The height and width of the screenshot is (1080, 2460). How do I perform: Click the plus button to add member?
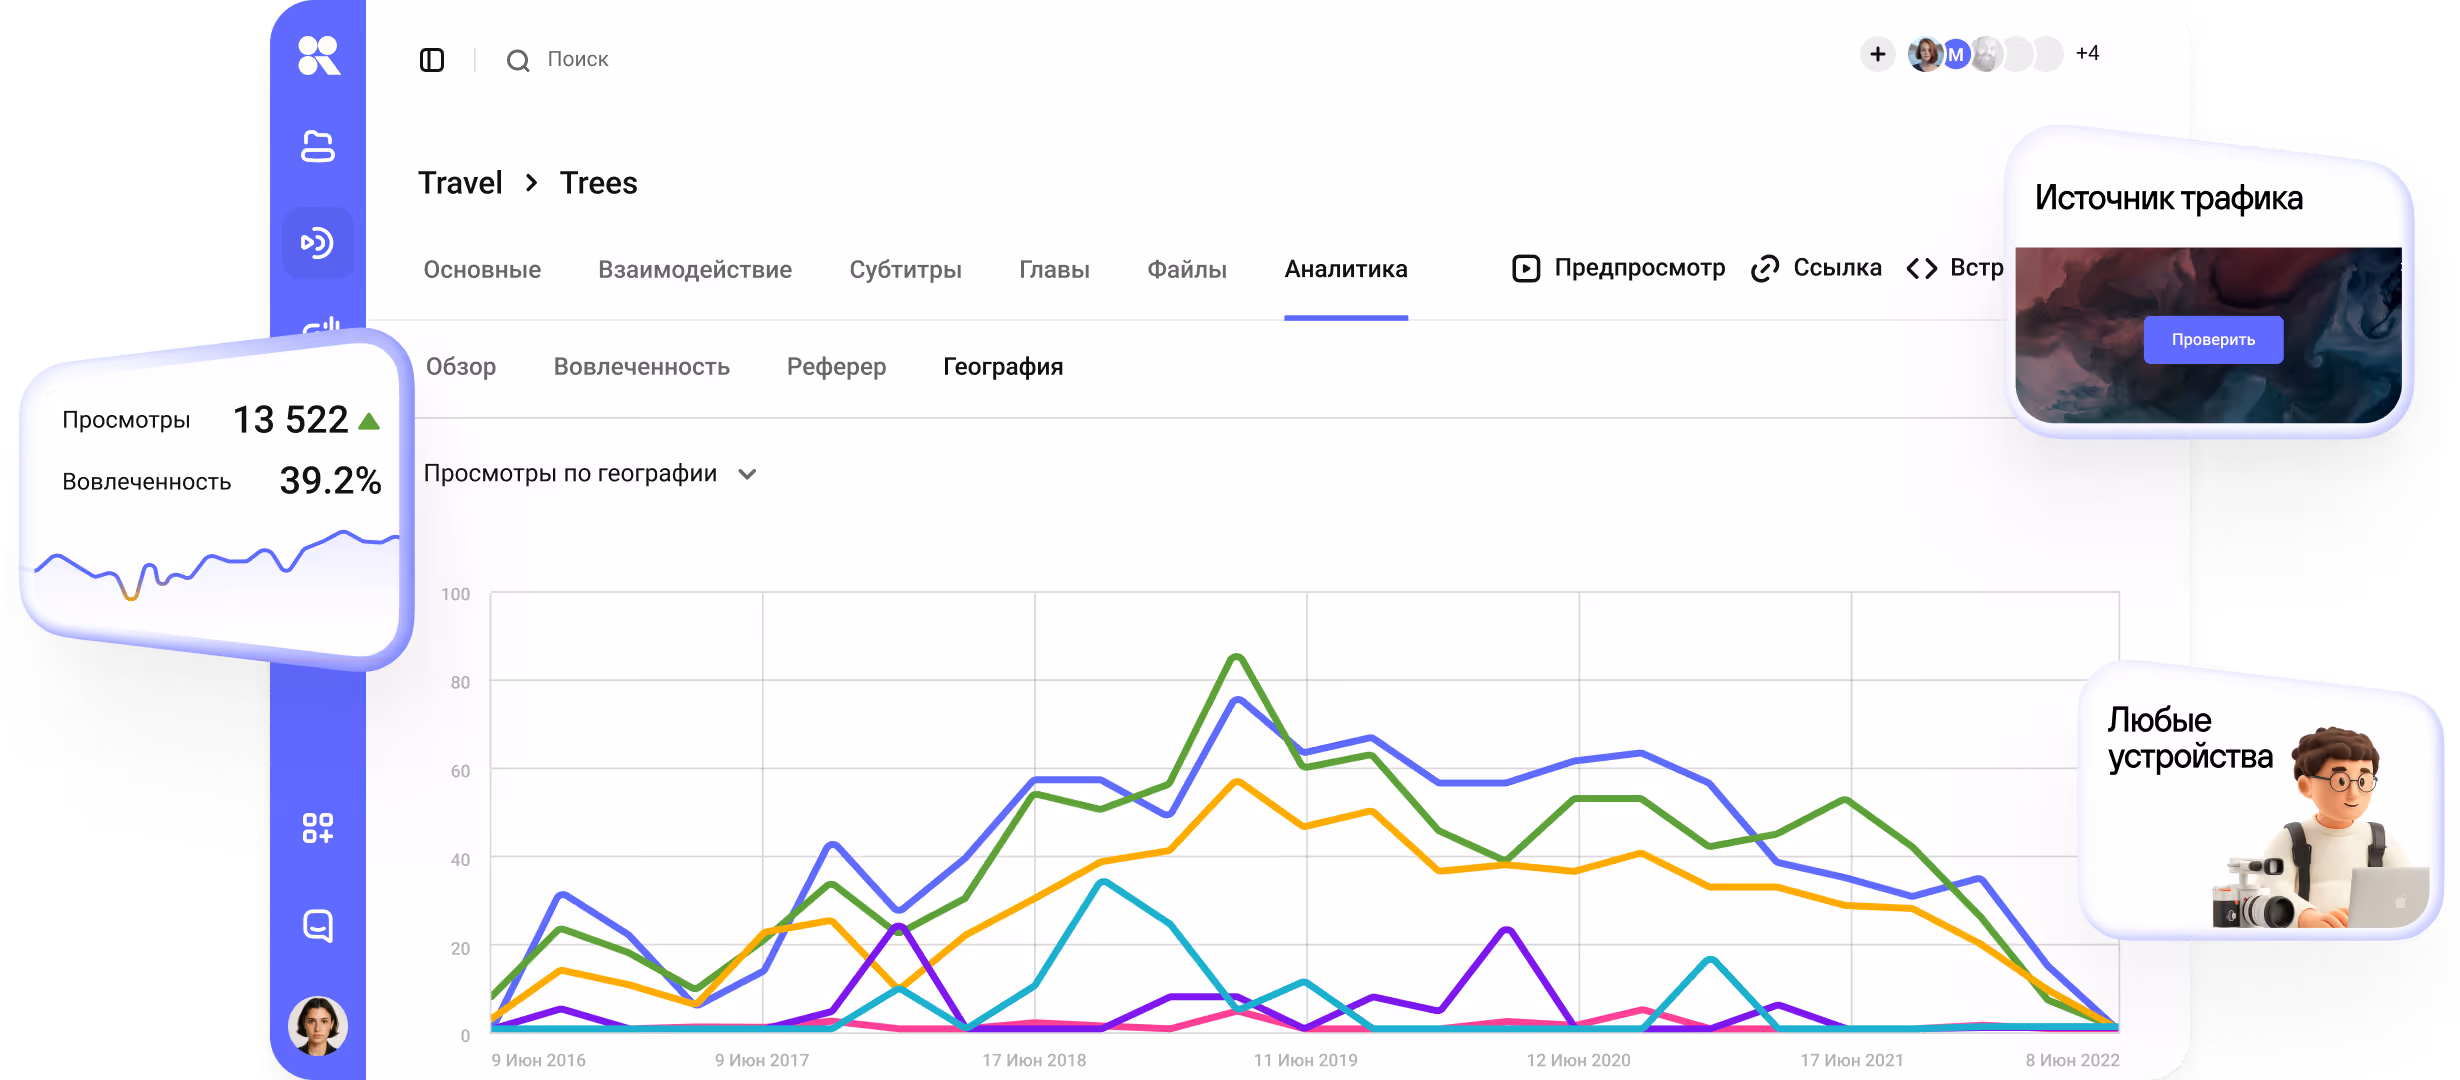pyautogui.click(x=1877, y=54)
